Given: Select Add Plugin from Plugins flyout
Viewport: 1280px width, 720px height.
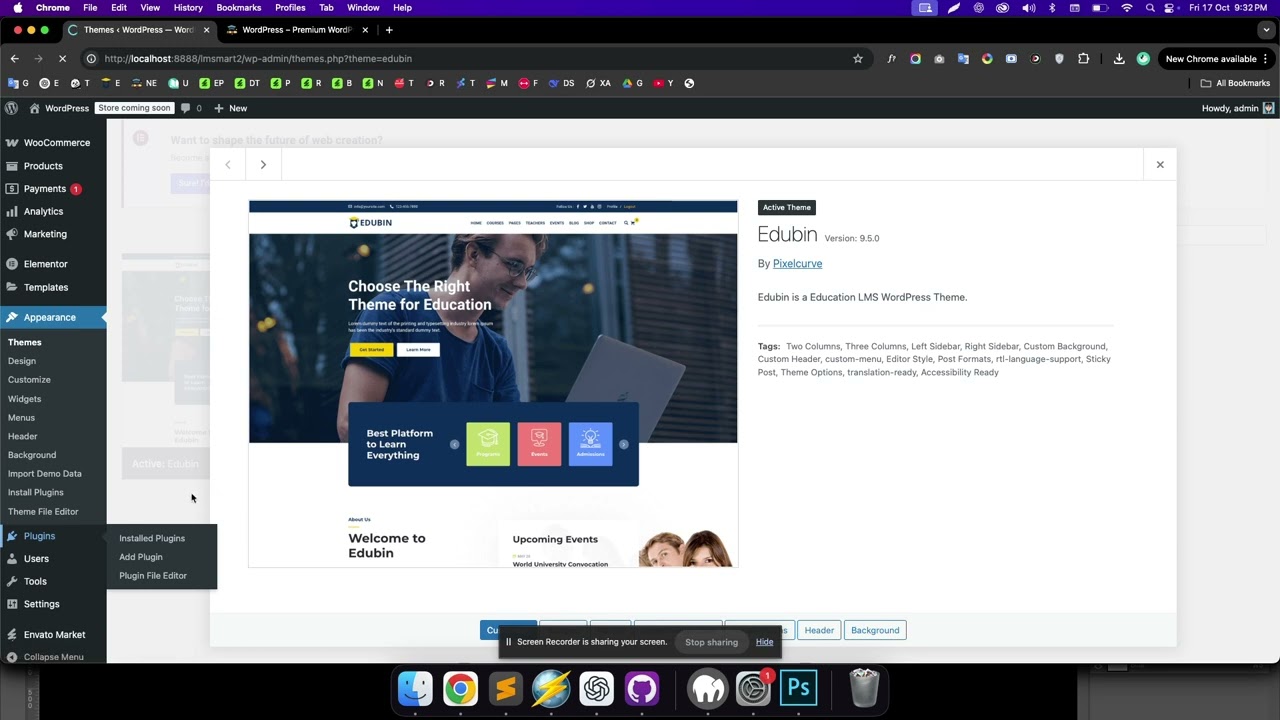Looking at the screenshot, I should pos(141,557).
